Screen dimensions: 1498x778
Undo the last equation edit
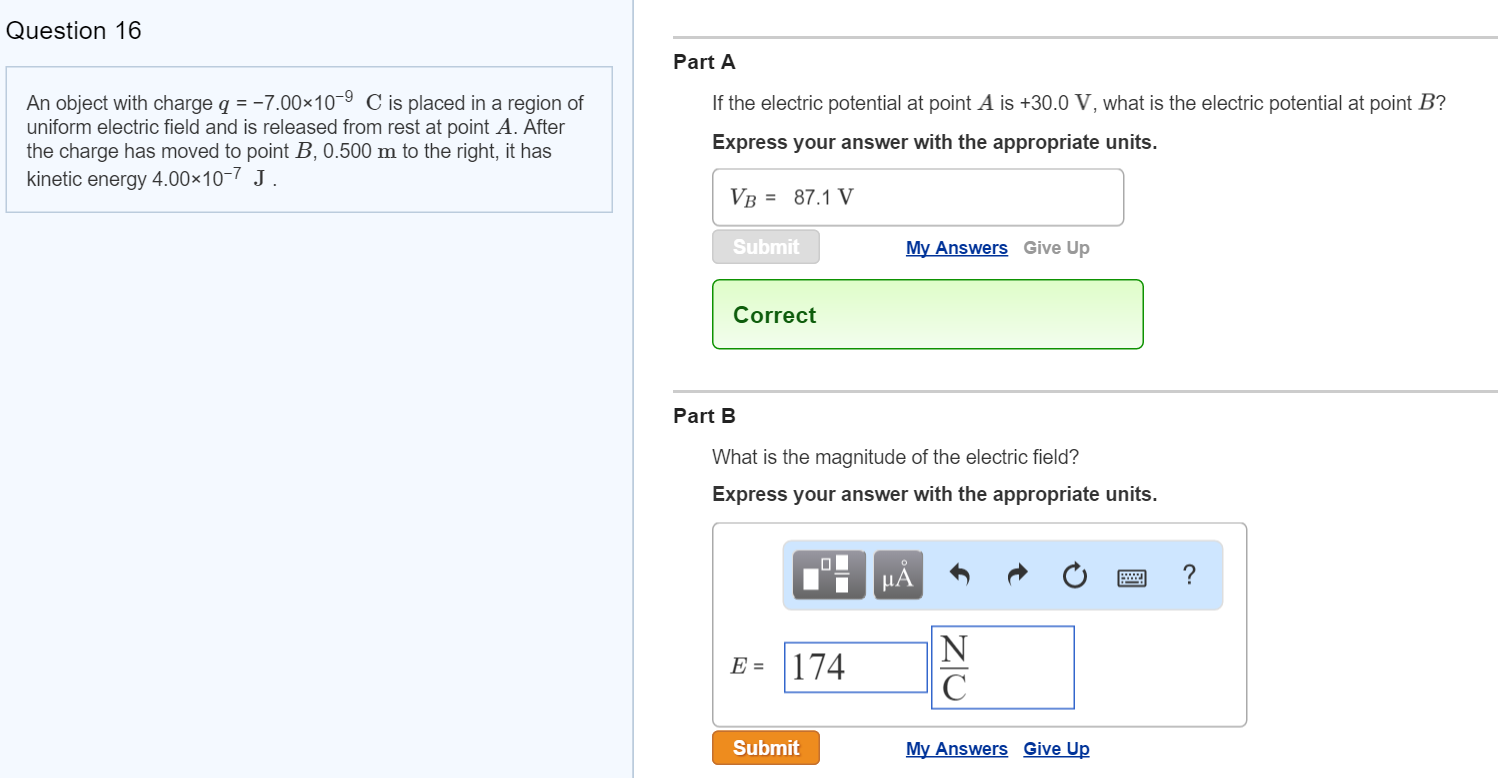click(958, 575)
